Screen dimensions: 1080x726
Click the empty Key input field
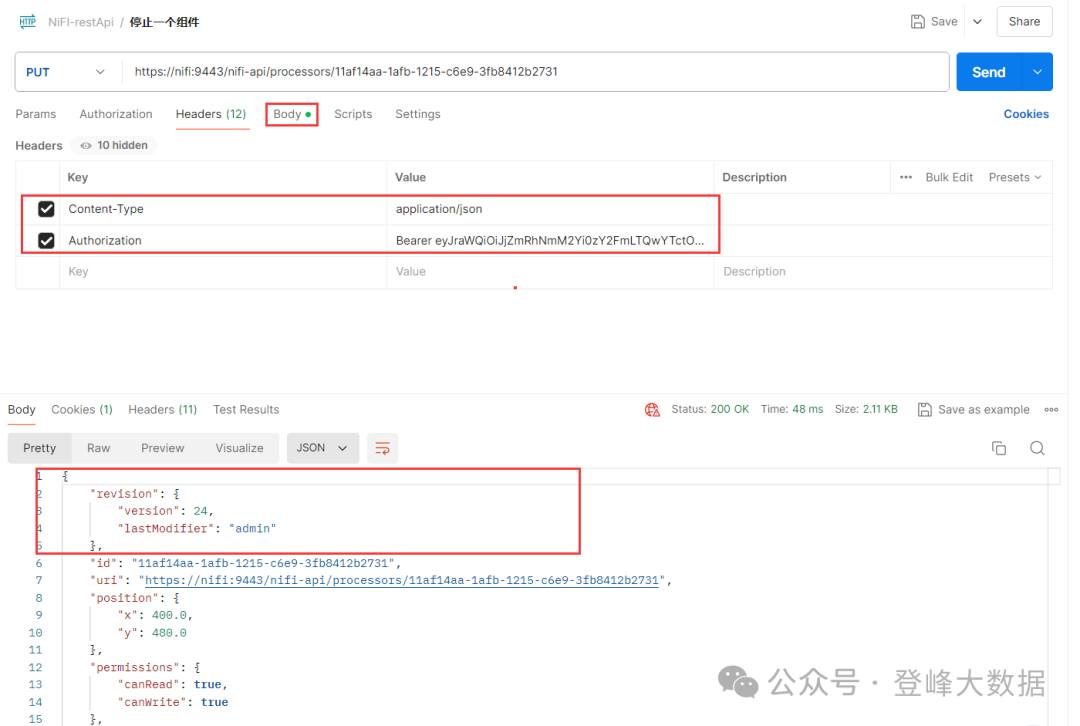pyautogui.click(x=223, y=271)
